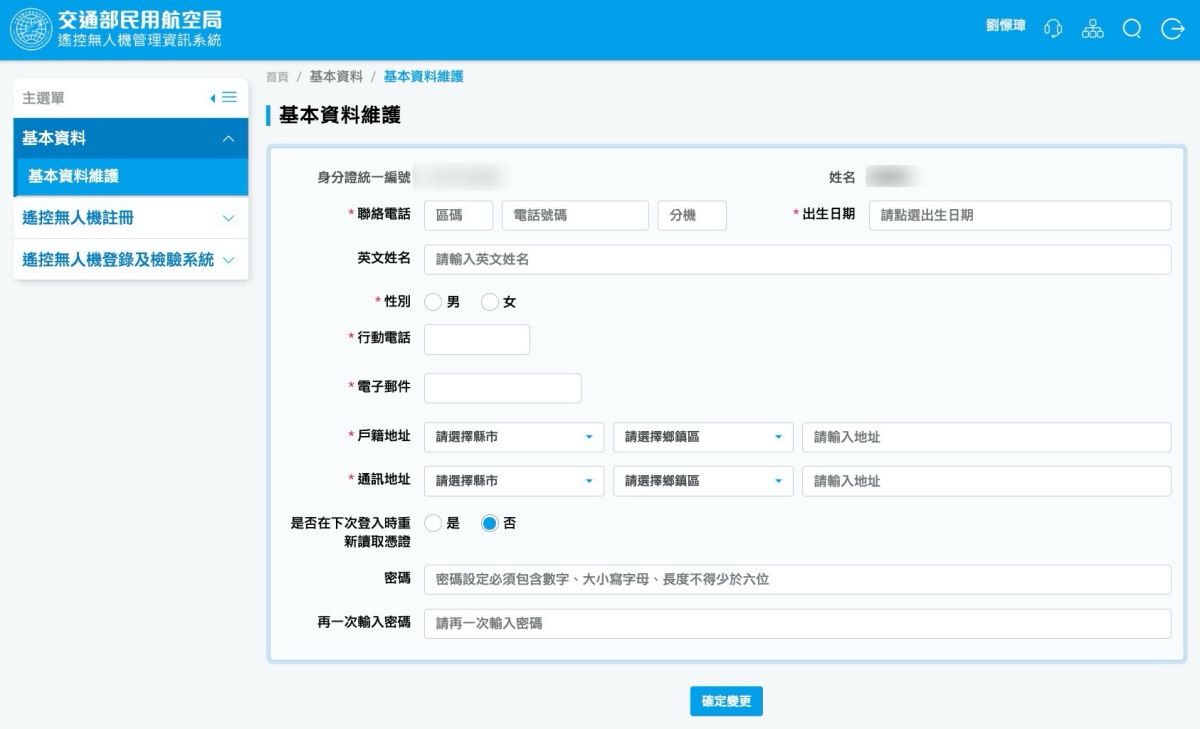
Task: Choose 是 for re-reading certificate next login
Action: pyautogui.click(x=433, y=523)
